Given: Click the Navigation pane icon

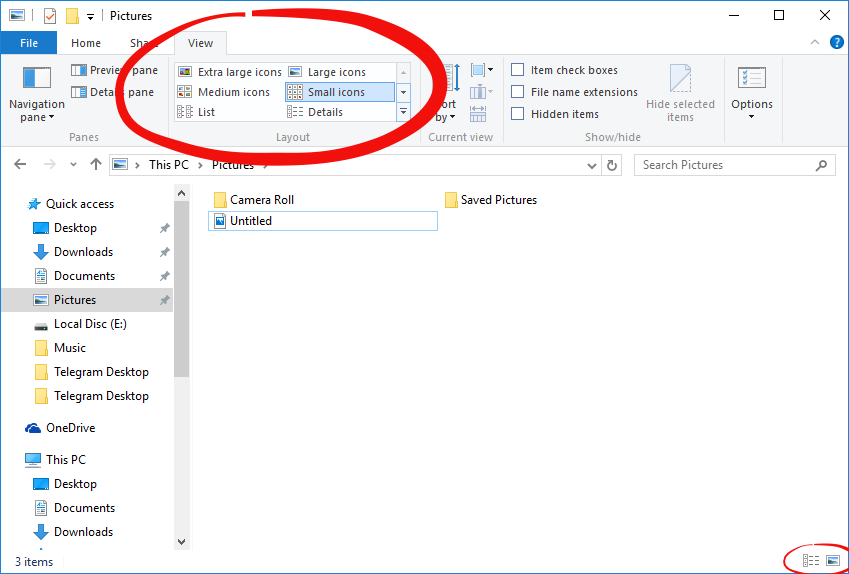Looking at the screenshot, I should [36, 78].
